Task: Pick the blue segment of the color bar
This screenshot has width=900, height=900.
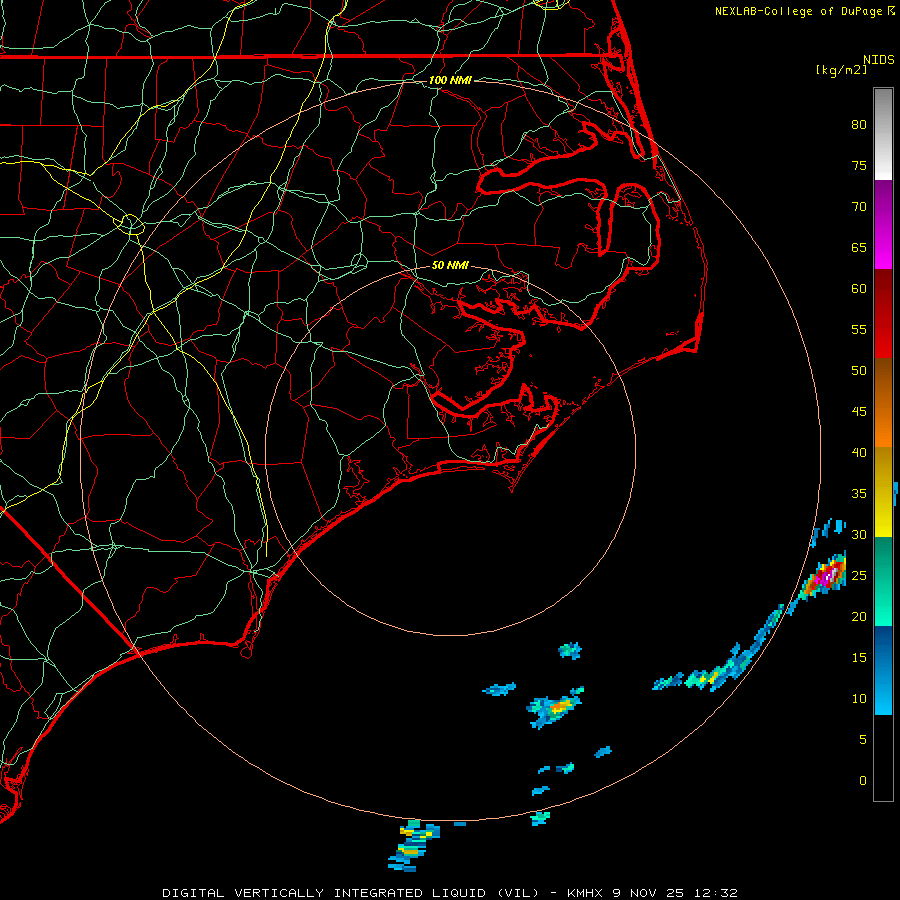Action: pyautogui.click(x=883, y=670)
